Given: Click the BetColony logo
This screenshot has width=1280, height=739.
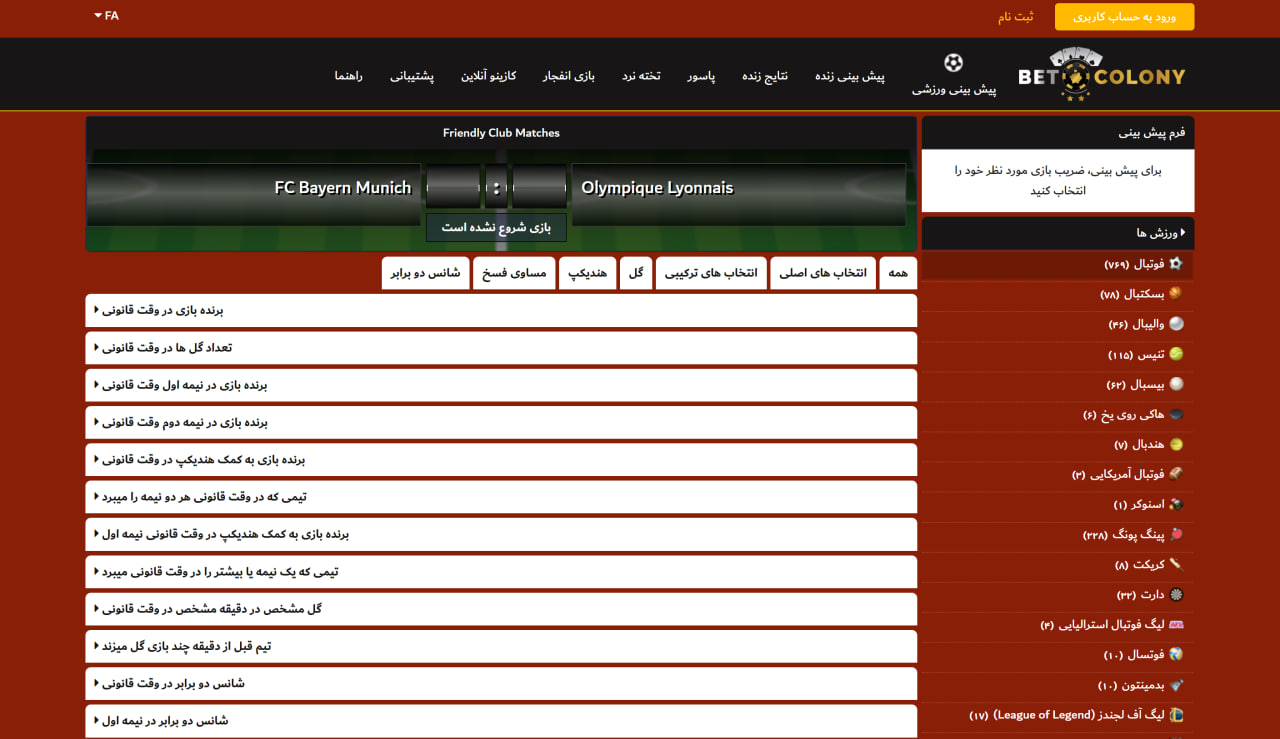Looking at the screenshot, I should pyautogui.click(x=1101, y=75).
